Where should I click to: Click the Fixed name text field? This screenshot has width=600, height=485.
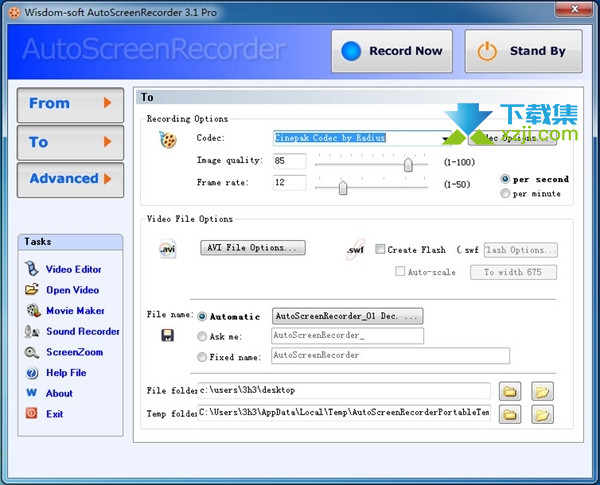pos(390,355)
